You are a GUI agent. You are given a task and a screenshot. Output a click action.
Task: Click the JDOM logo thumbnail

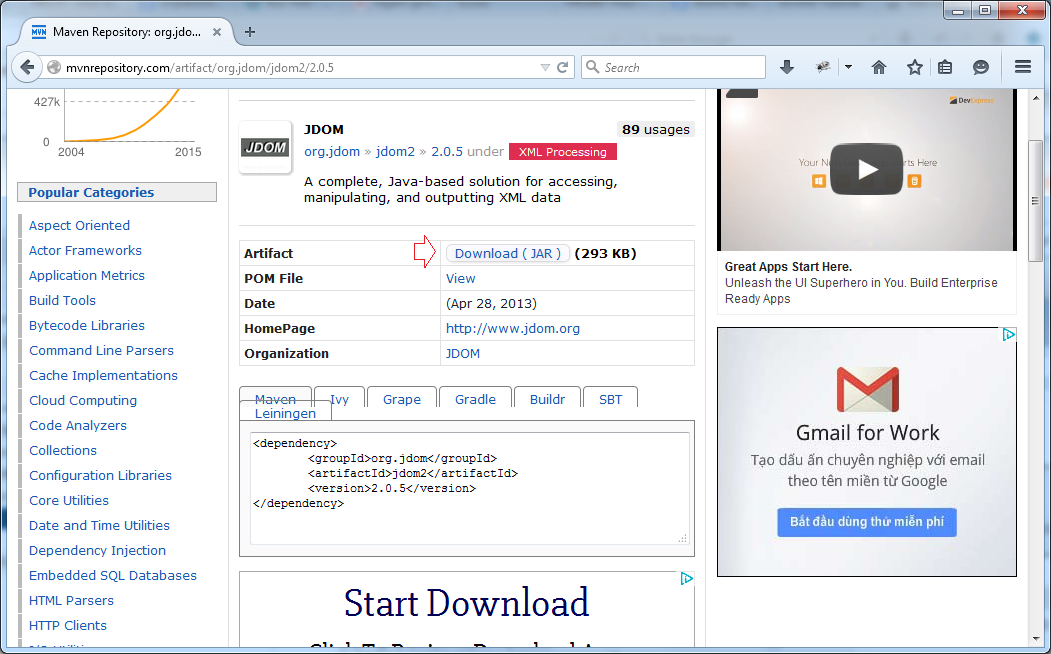[x=265, y=147]
